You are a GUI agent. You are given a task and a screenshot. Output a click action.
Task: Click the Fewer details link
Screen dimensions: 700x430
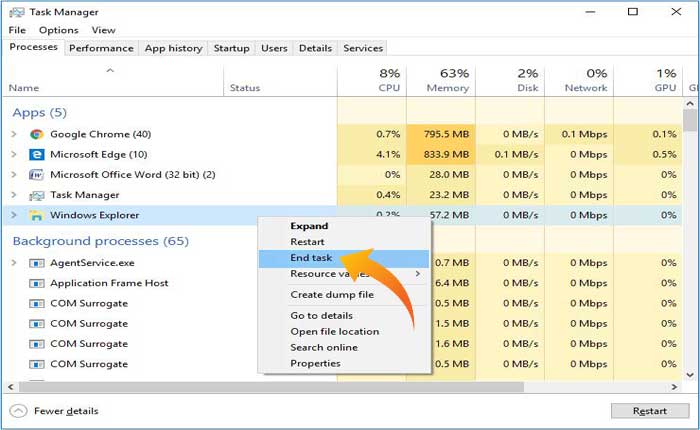66,411
